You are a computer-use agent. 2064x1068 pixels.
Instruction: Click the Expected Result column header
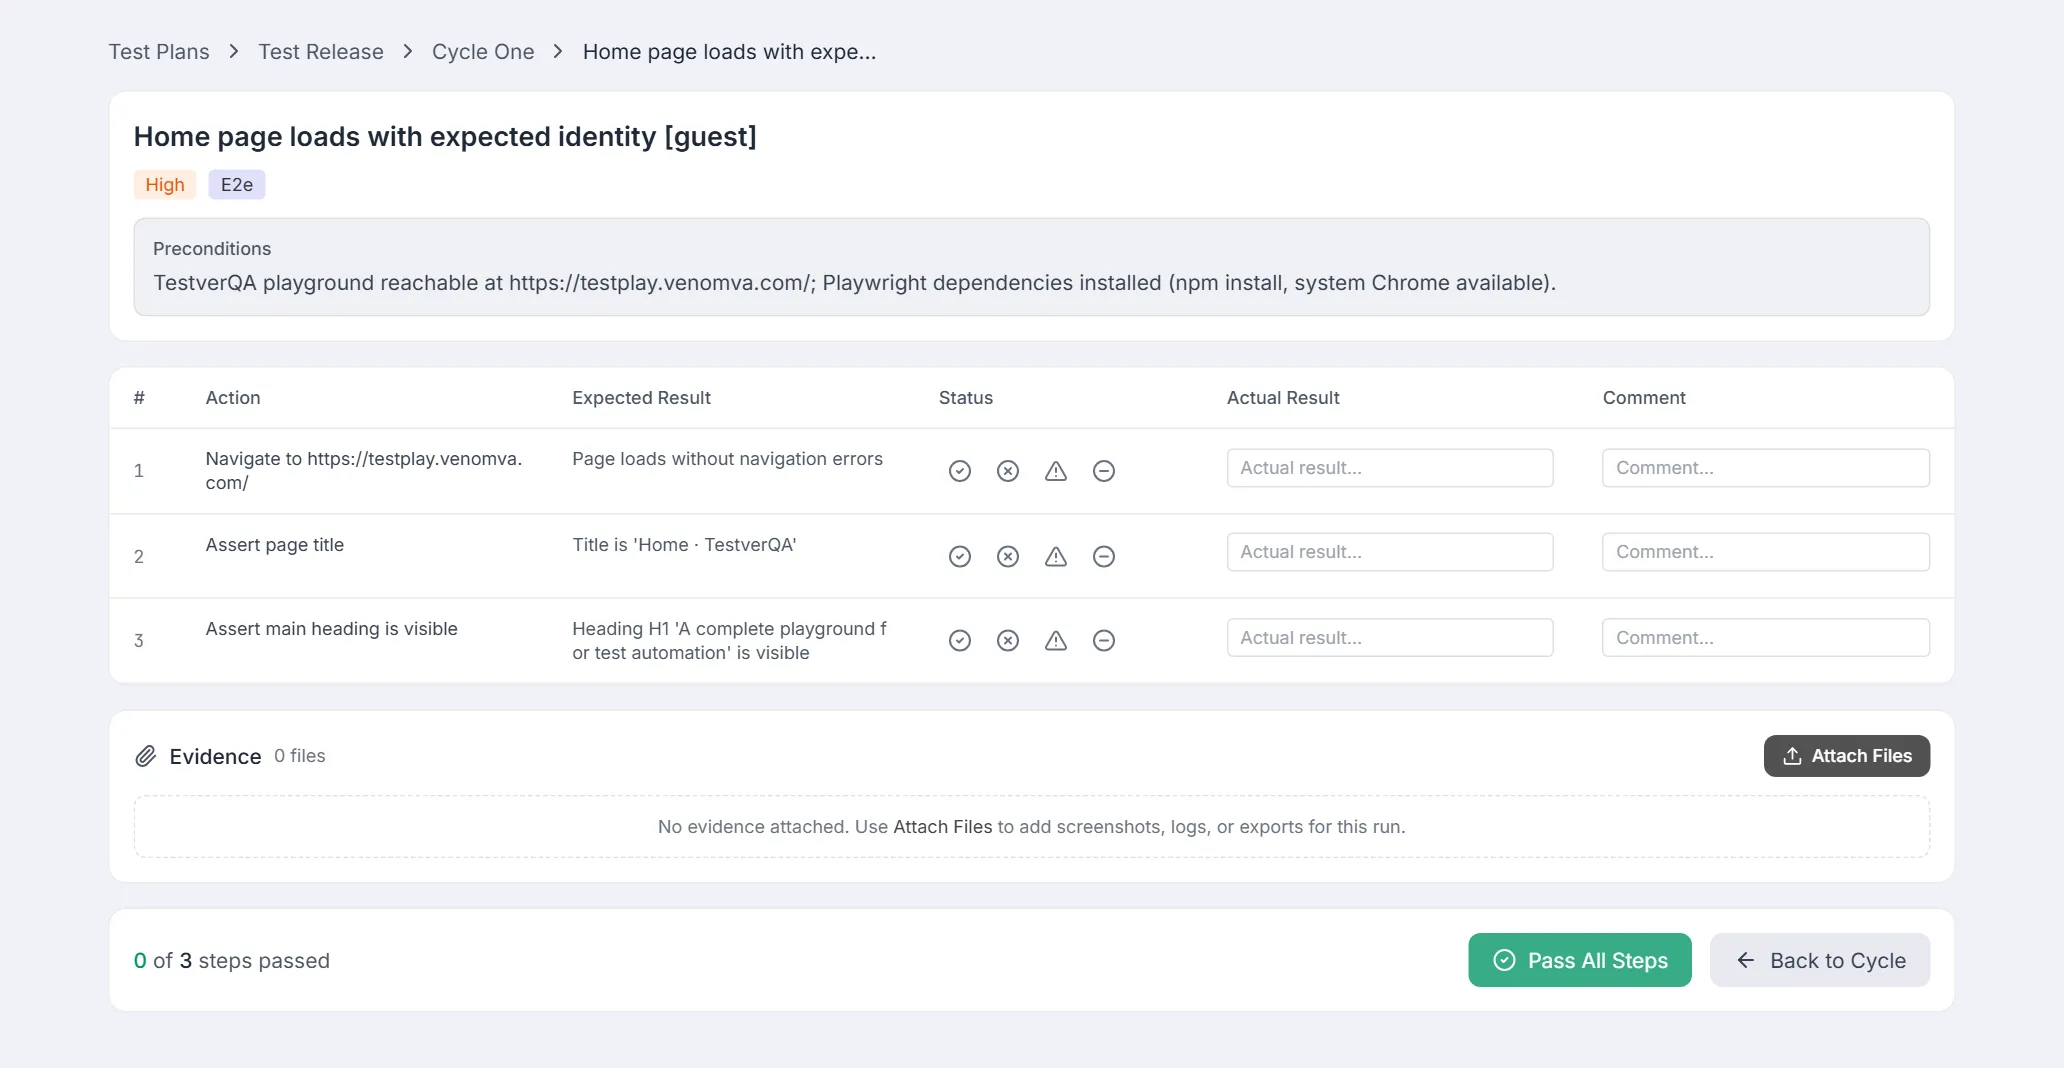(641, 398)
